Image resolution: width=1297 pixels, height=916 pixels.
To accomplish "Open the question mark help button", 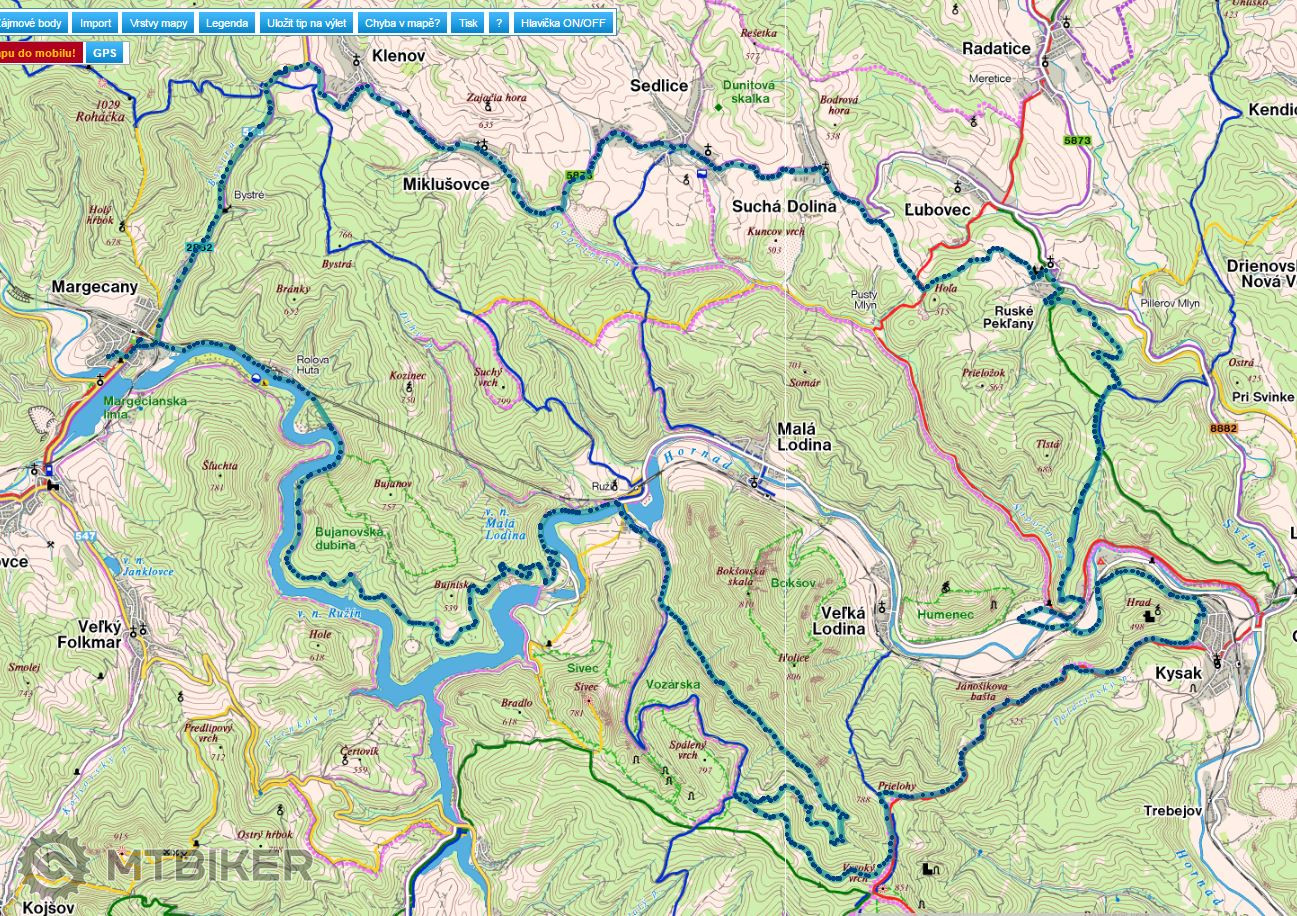I will [x=499, y=23].
